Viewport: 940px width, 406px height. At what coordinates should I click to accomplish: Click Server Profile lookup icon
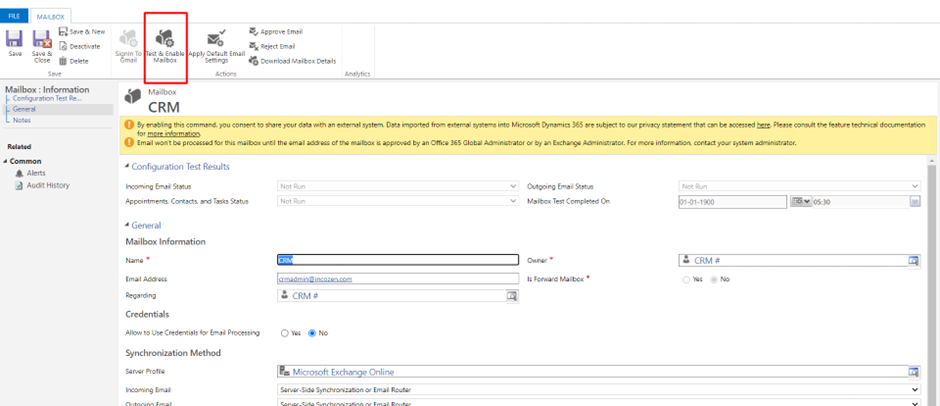pos(913,372)
